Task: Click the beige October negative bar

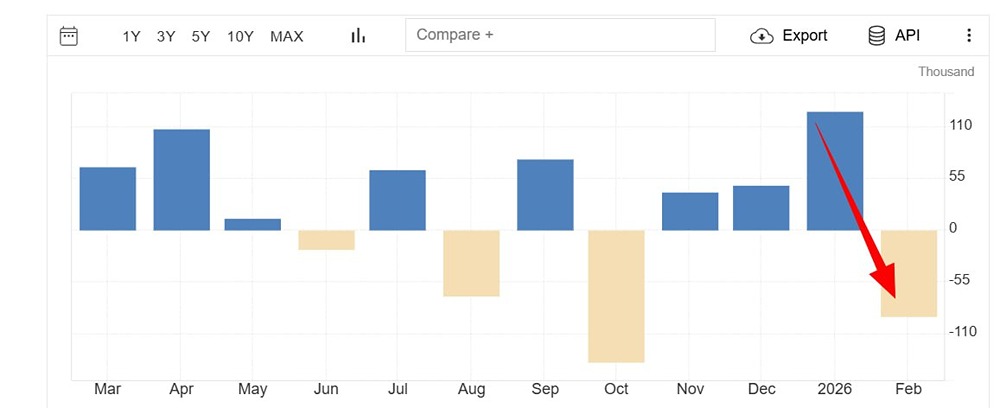Action: click(616, 296)
